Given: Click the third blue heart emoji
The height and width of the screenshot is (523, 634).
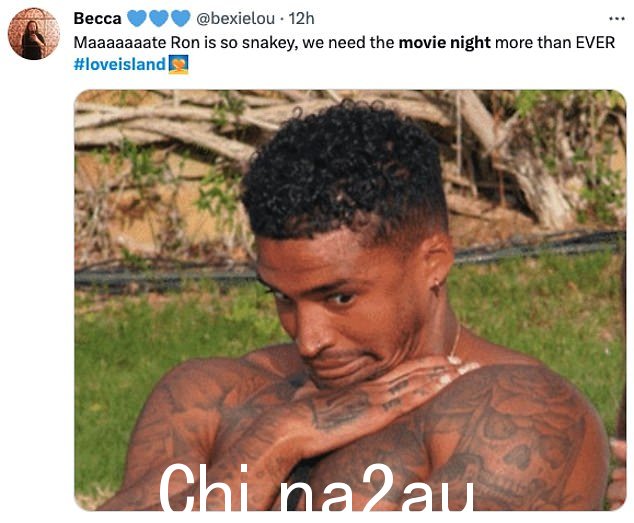Looking at the screenshot, I should (x=180, y=18).
